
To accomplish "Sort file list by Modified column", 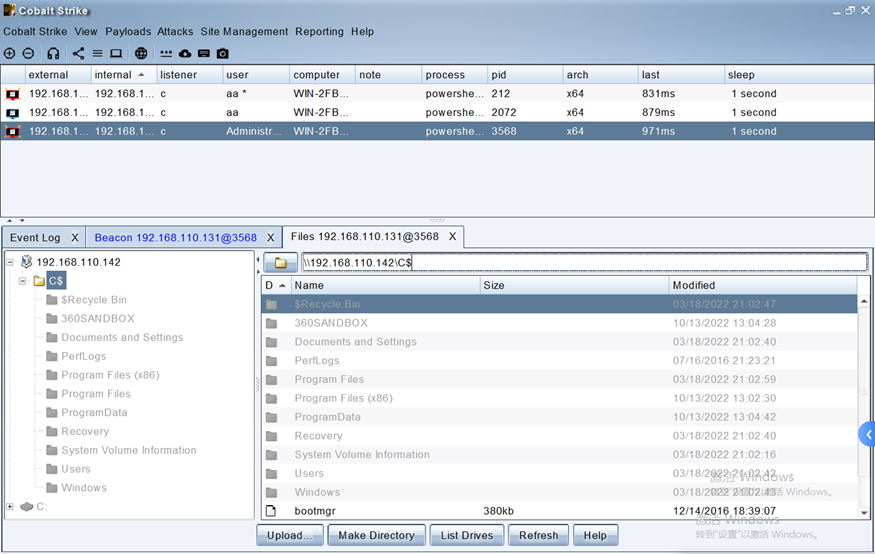I will tap(763, 285).
